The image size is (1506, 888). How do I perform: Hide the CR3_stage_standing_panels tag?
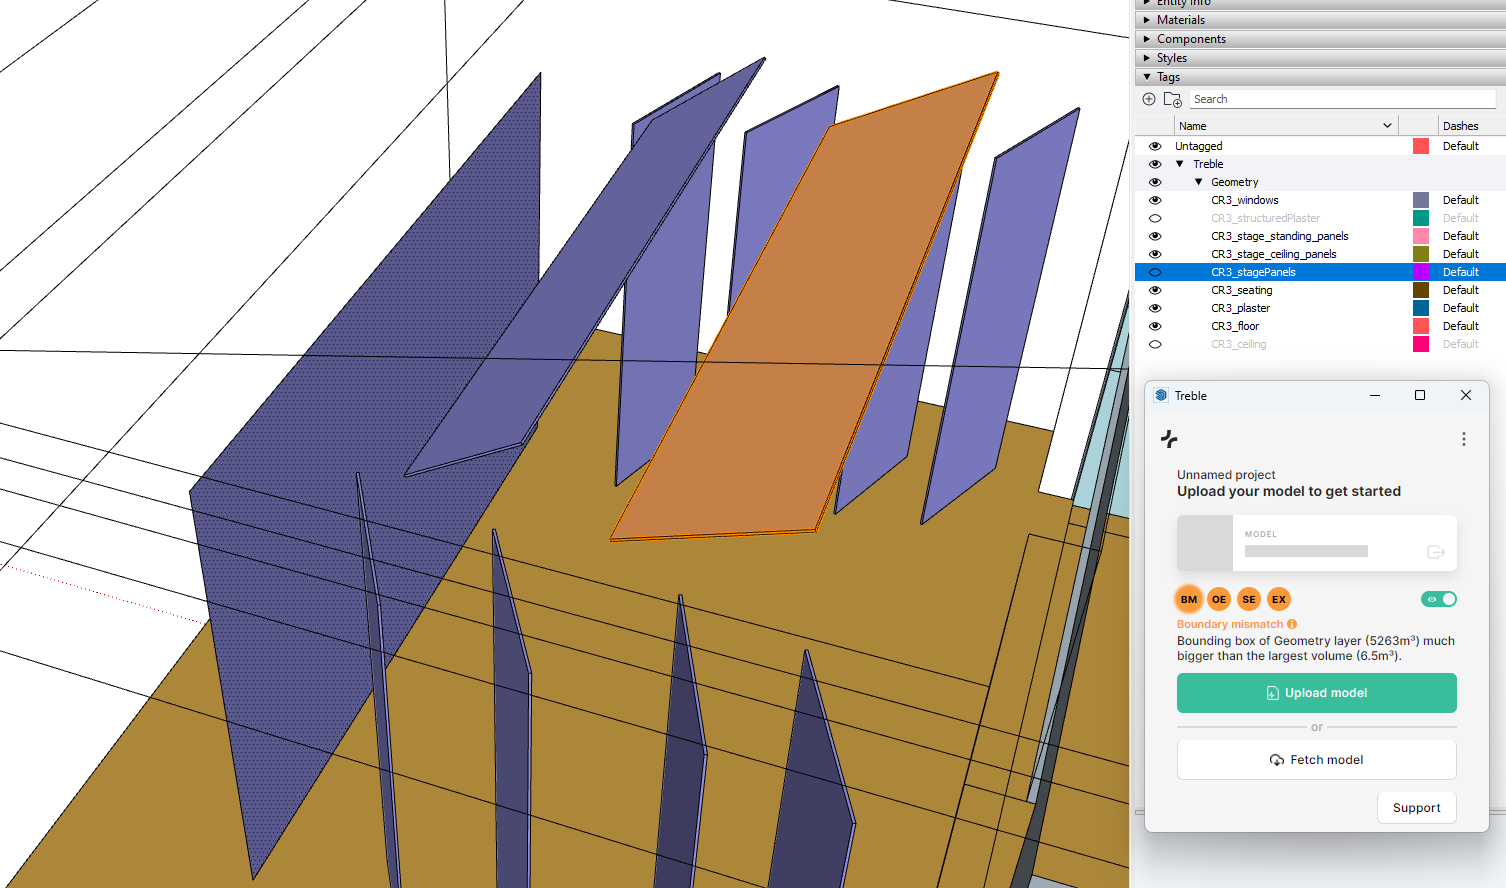click(x=1155, y=236)
